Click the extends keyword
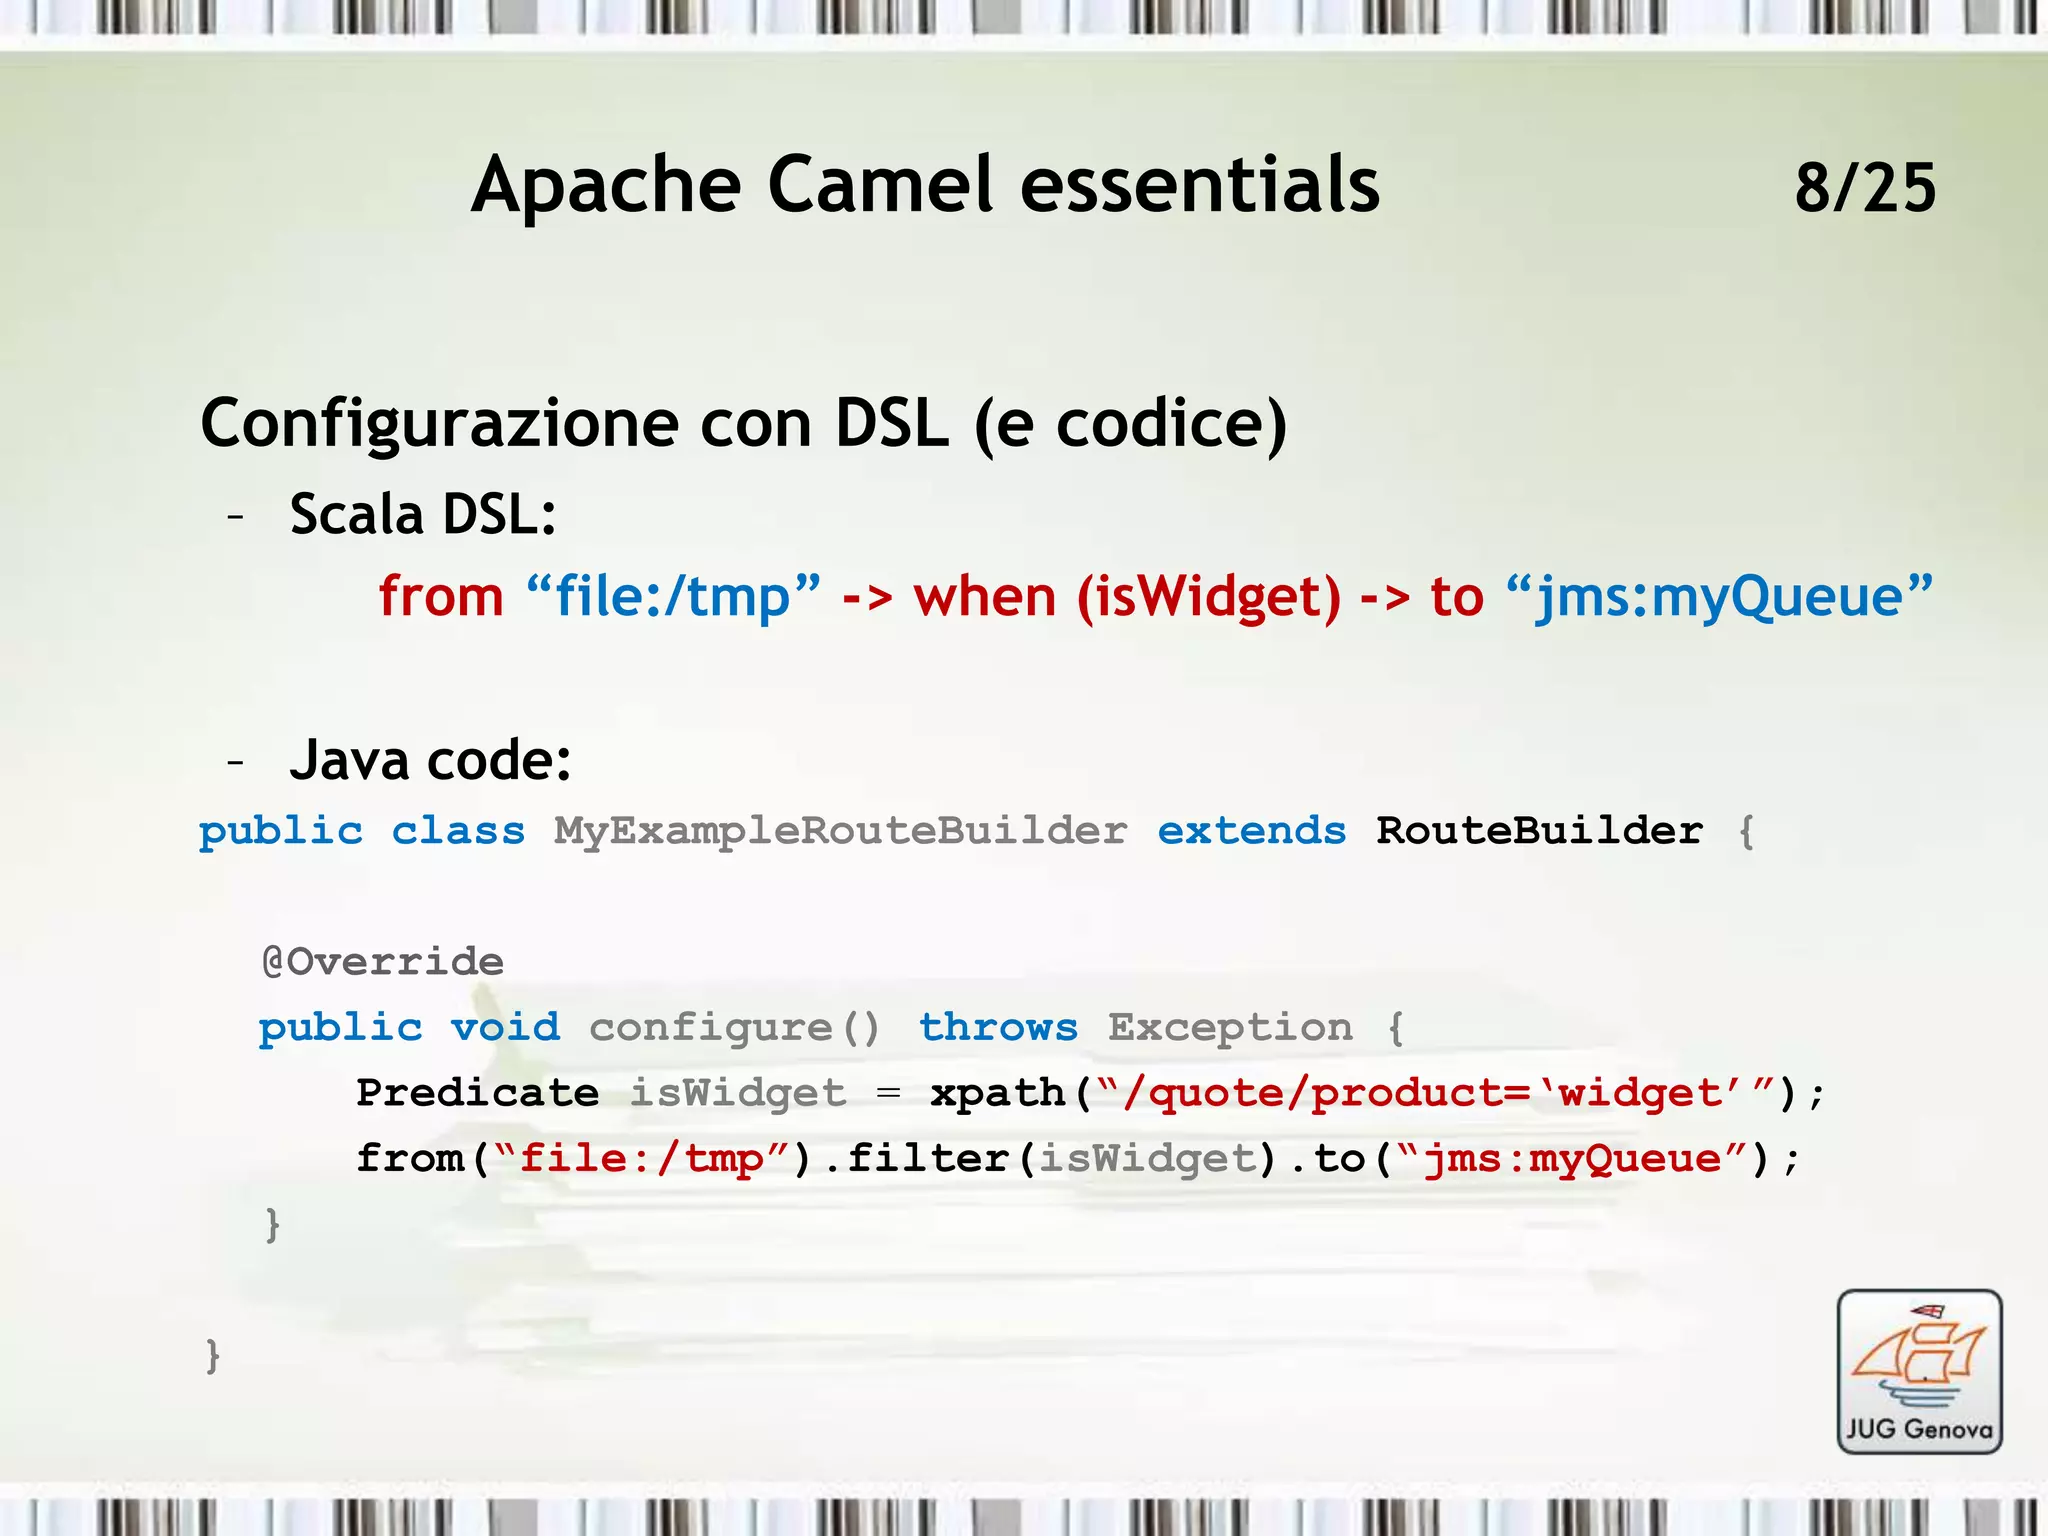The height and width of the screenshot is (1536, 2048). [1251, 831]
